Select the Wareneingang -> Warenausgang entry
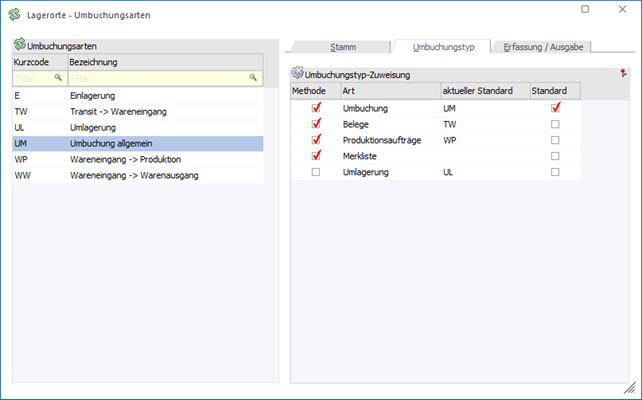 tap(138, 175)
